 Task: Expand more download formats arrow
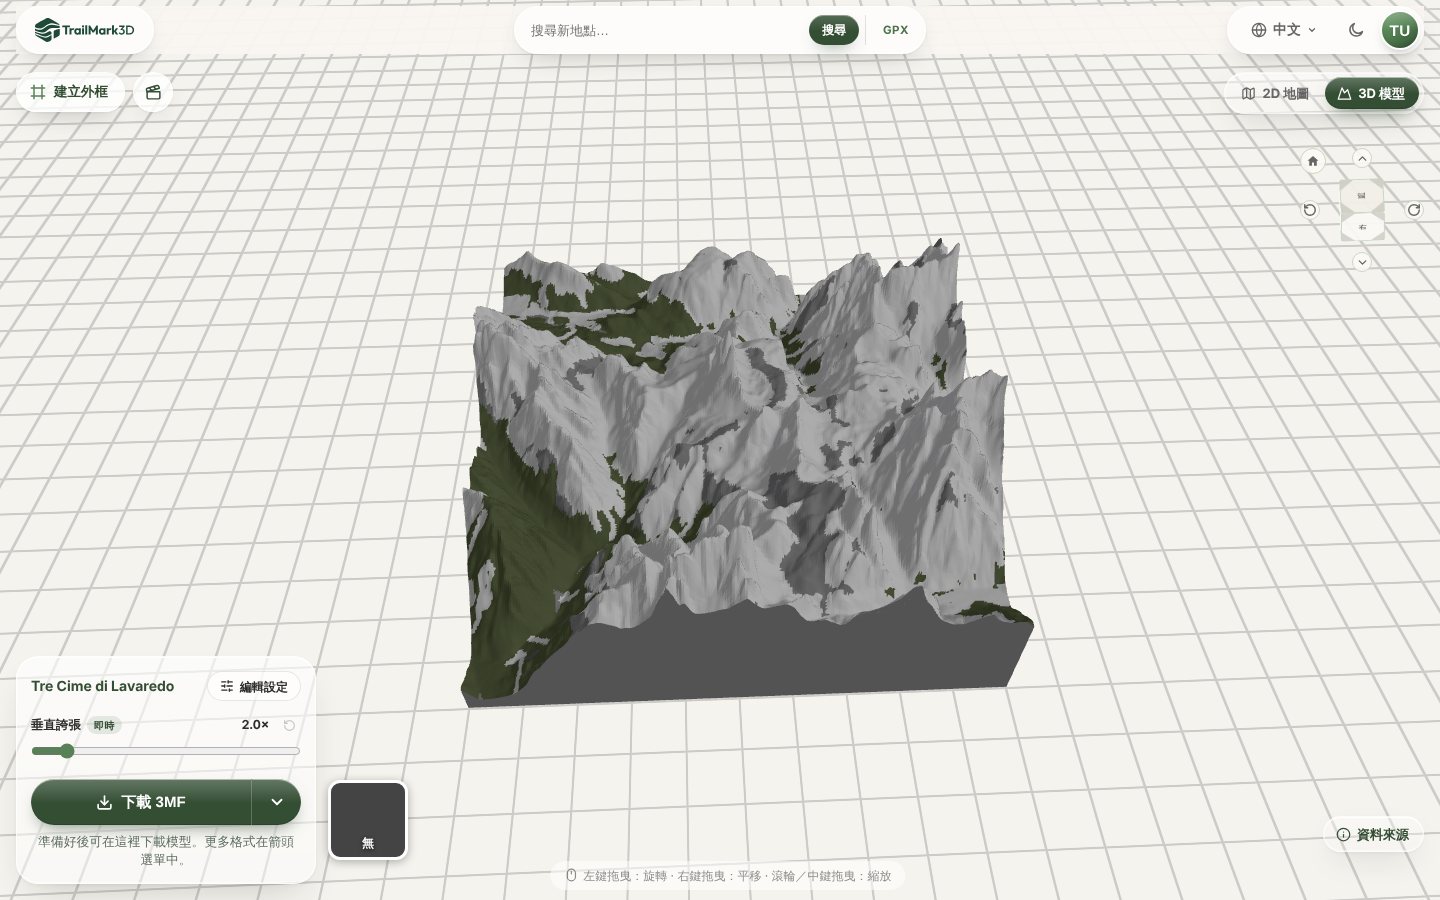point(277,802)
